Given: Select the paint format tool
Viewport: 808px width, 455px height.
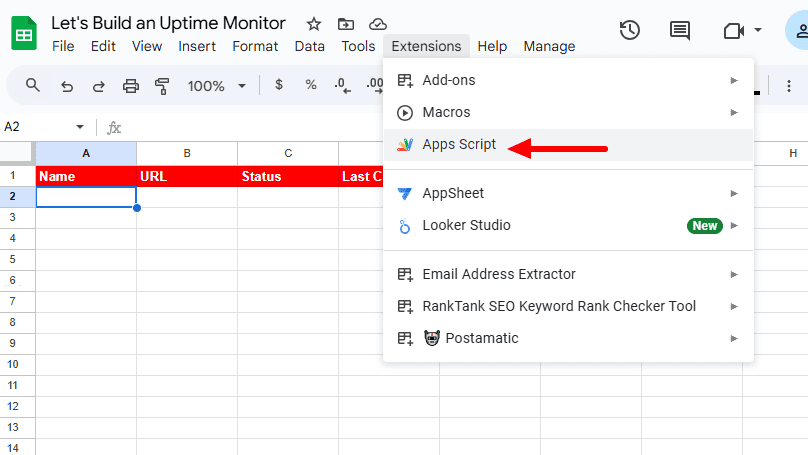Looking at the screenshot, I should pos(162,86).
